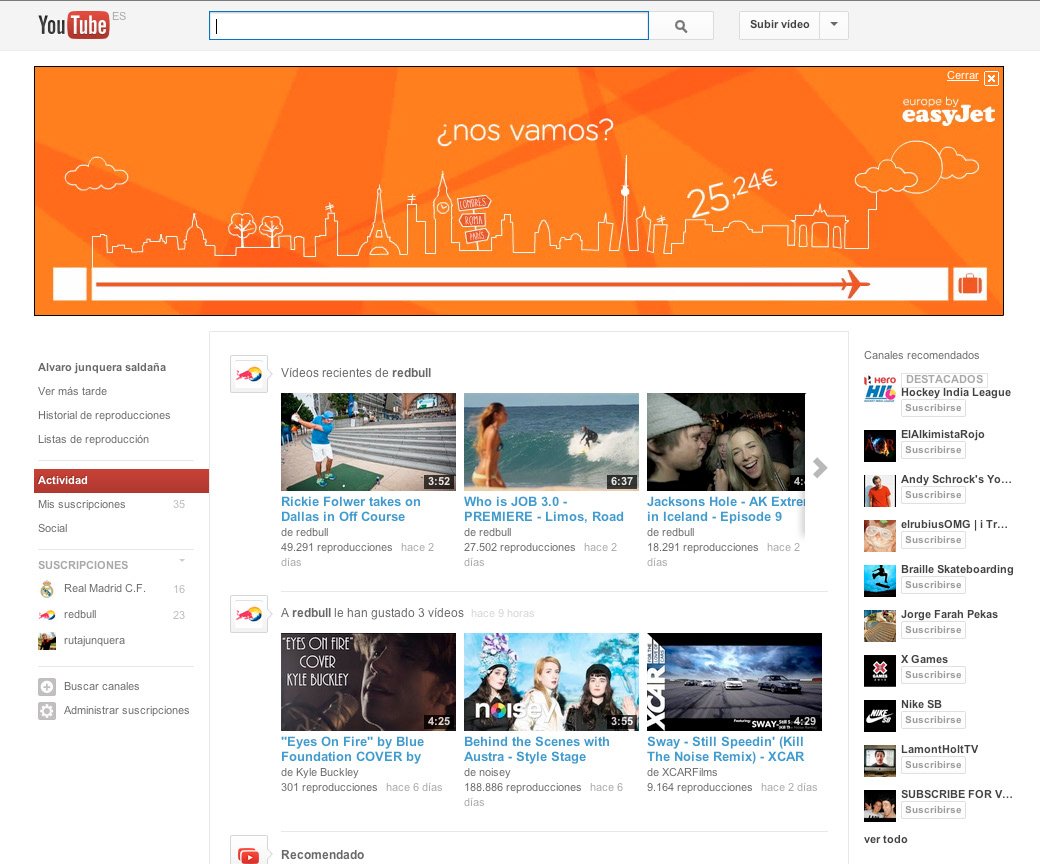Click 'Behind the Scenes with Austra' title

537,749
